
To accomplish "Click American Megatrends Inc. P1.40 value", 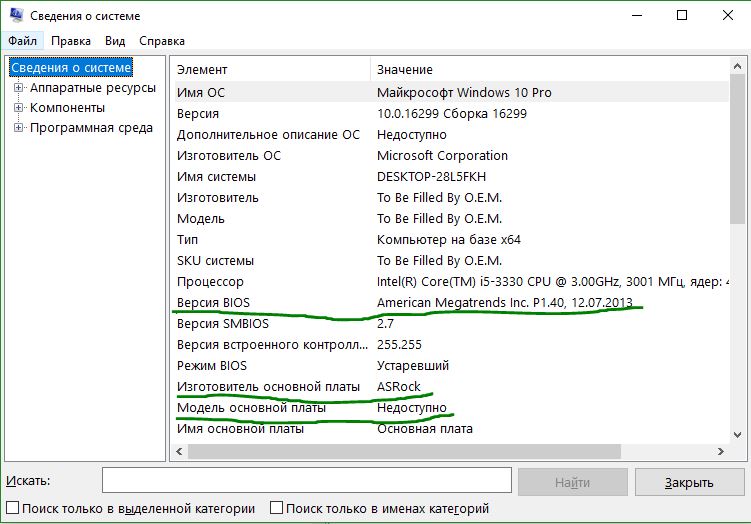I will tap(505, 303).
